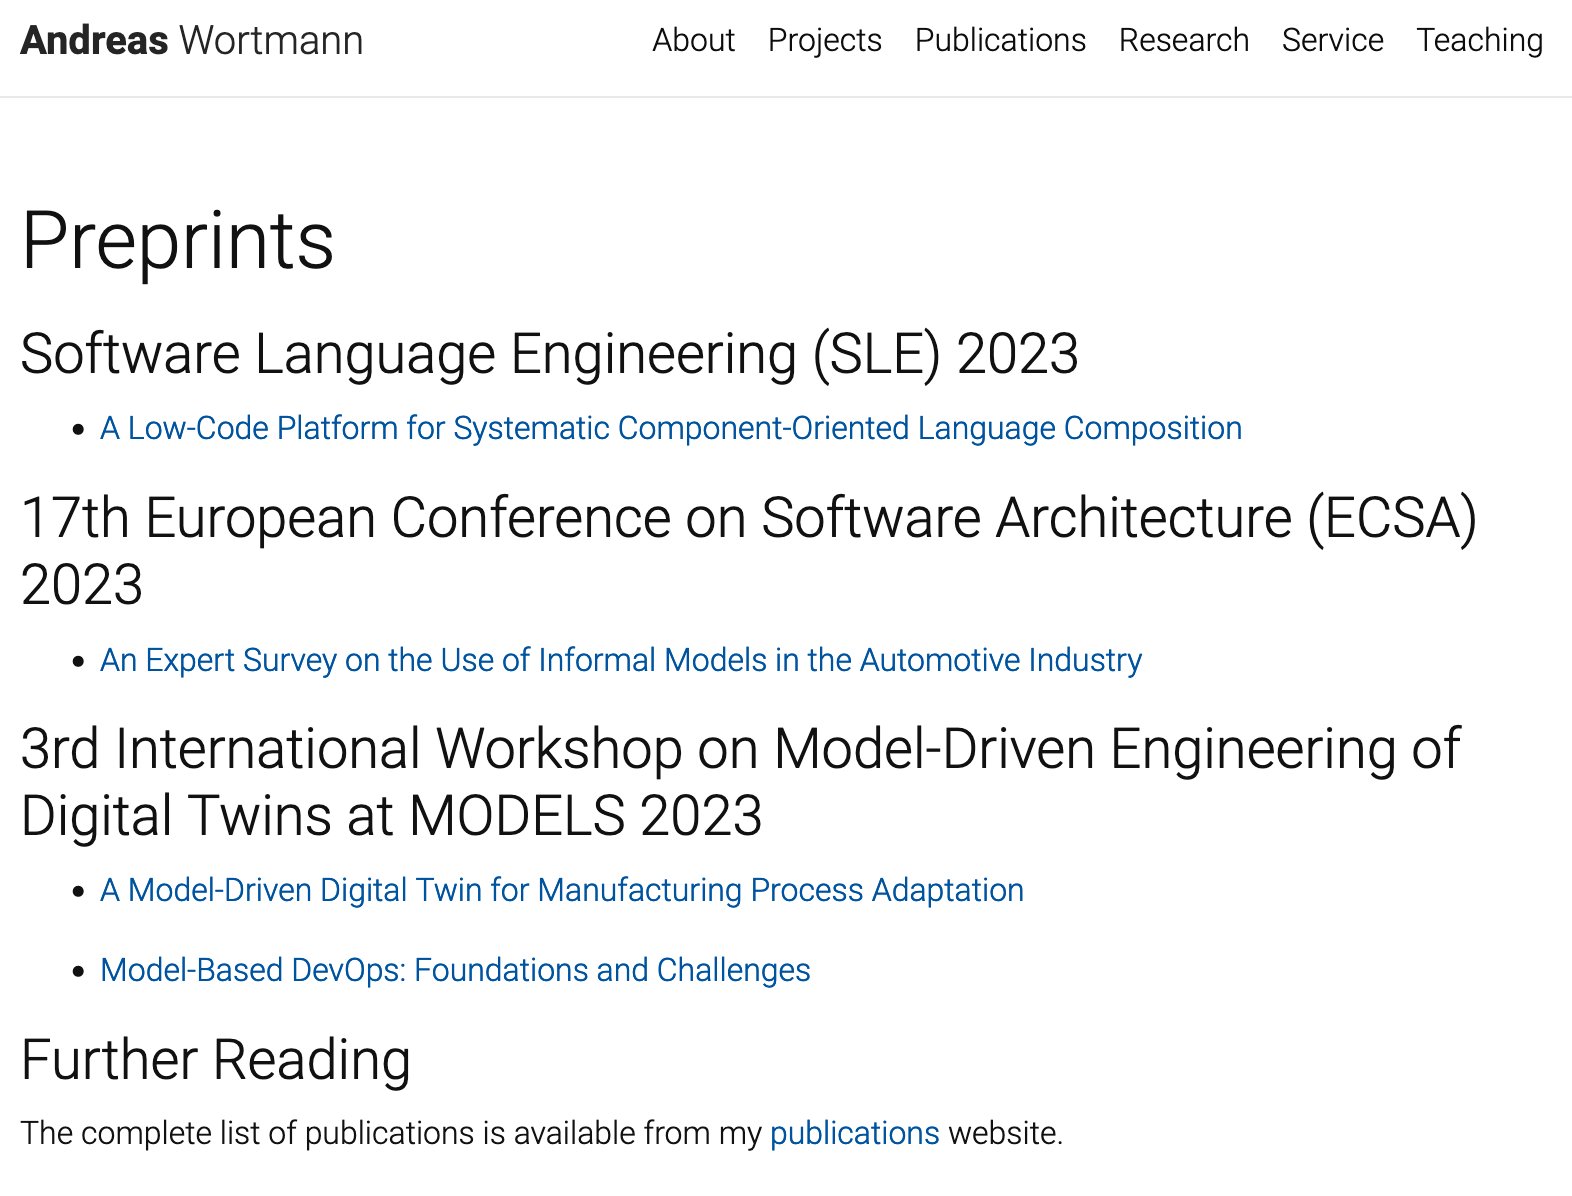The width and height of the screenshot is (1572, 1196).
Task: Select Research in the top navigation
Action: click(1183, 40)
